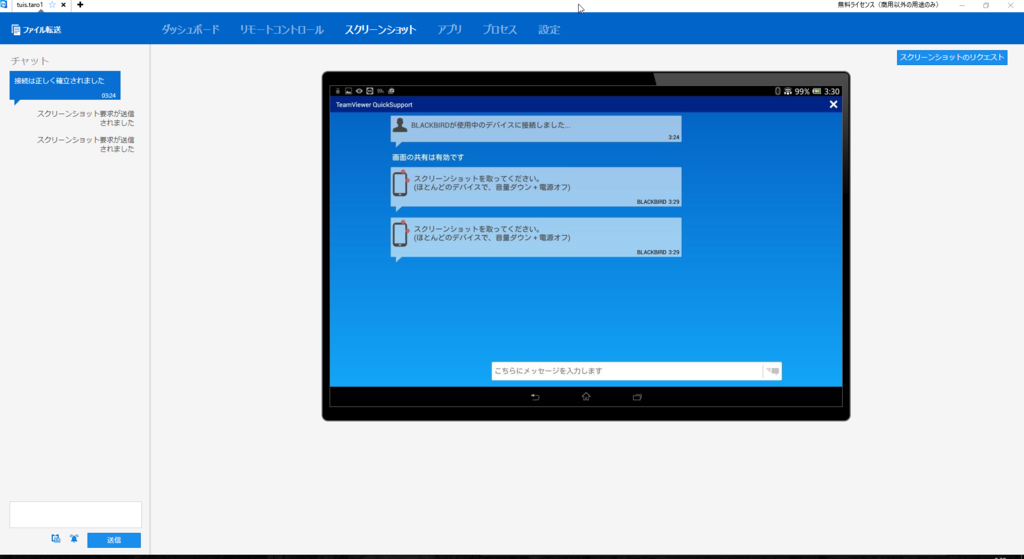The height and width of the screenshot is (559, 1024).
Task: Click the 送信 send button
Action: tap(114, 540)
